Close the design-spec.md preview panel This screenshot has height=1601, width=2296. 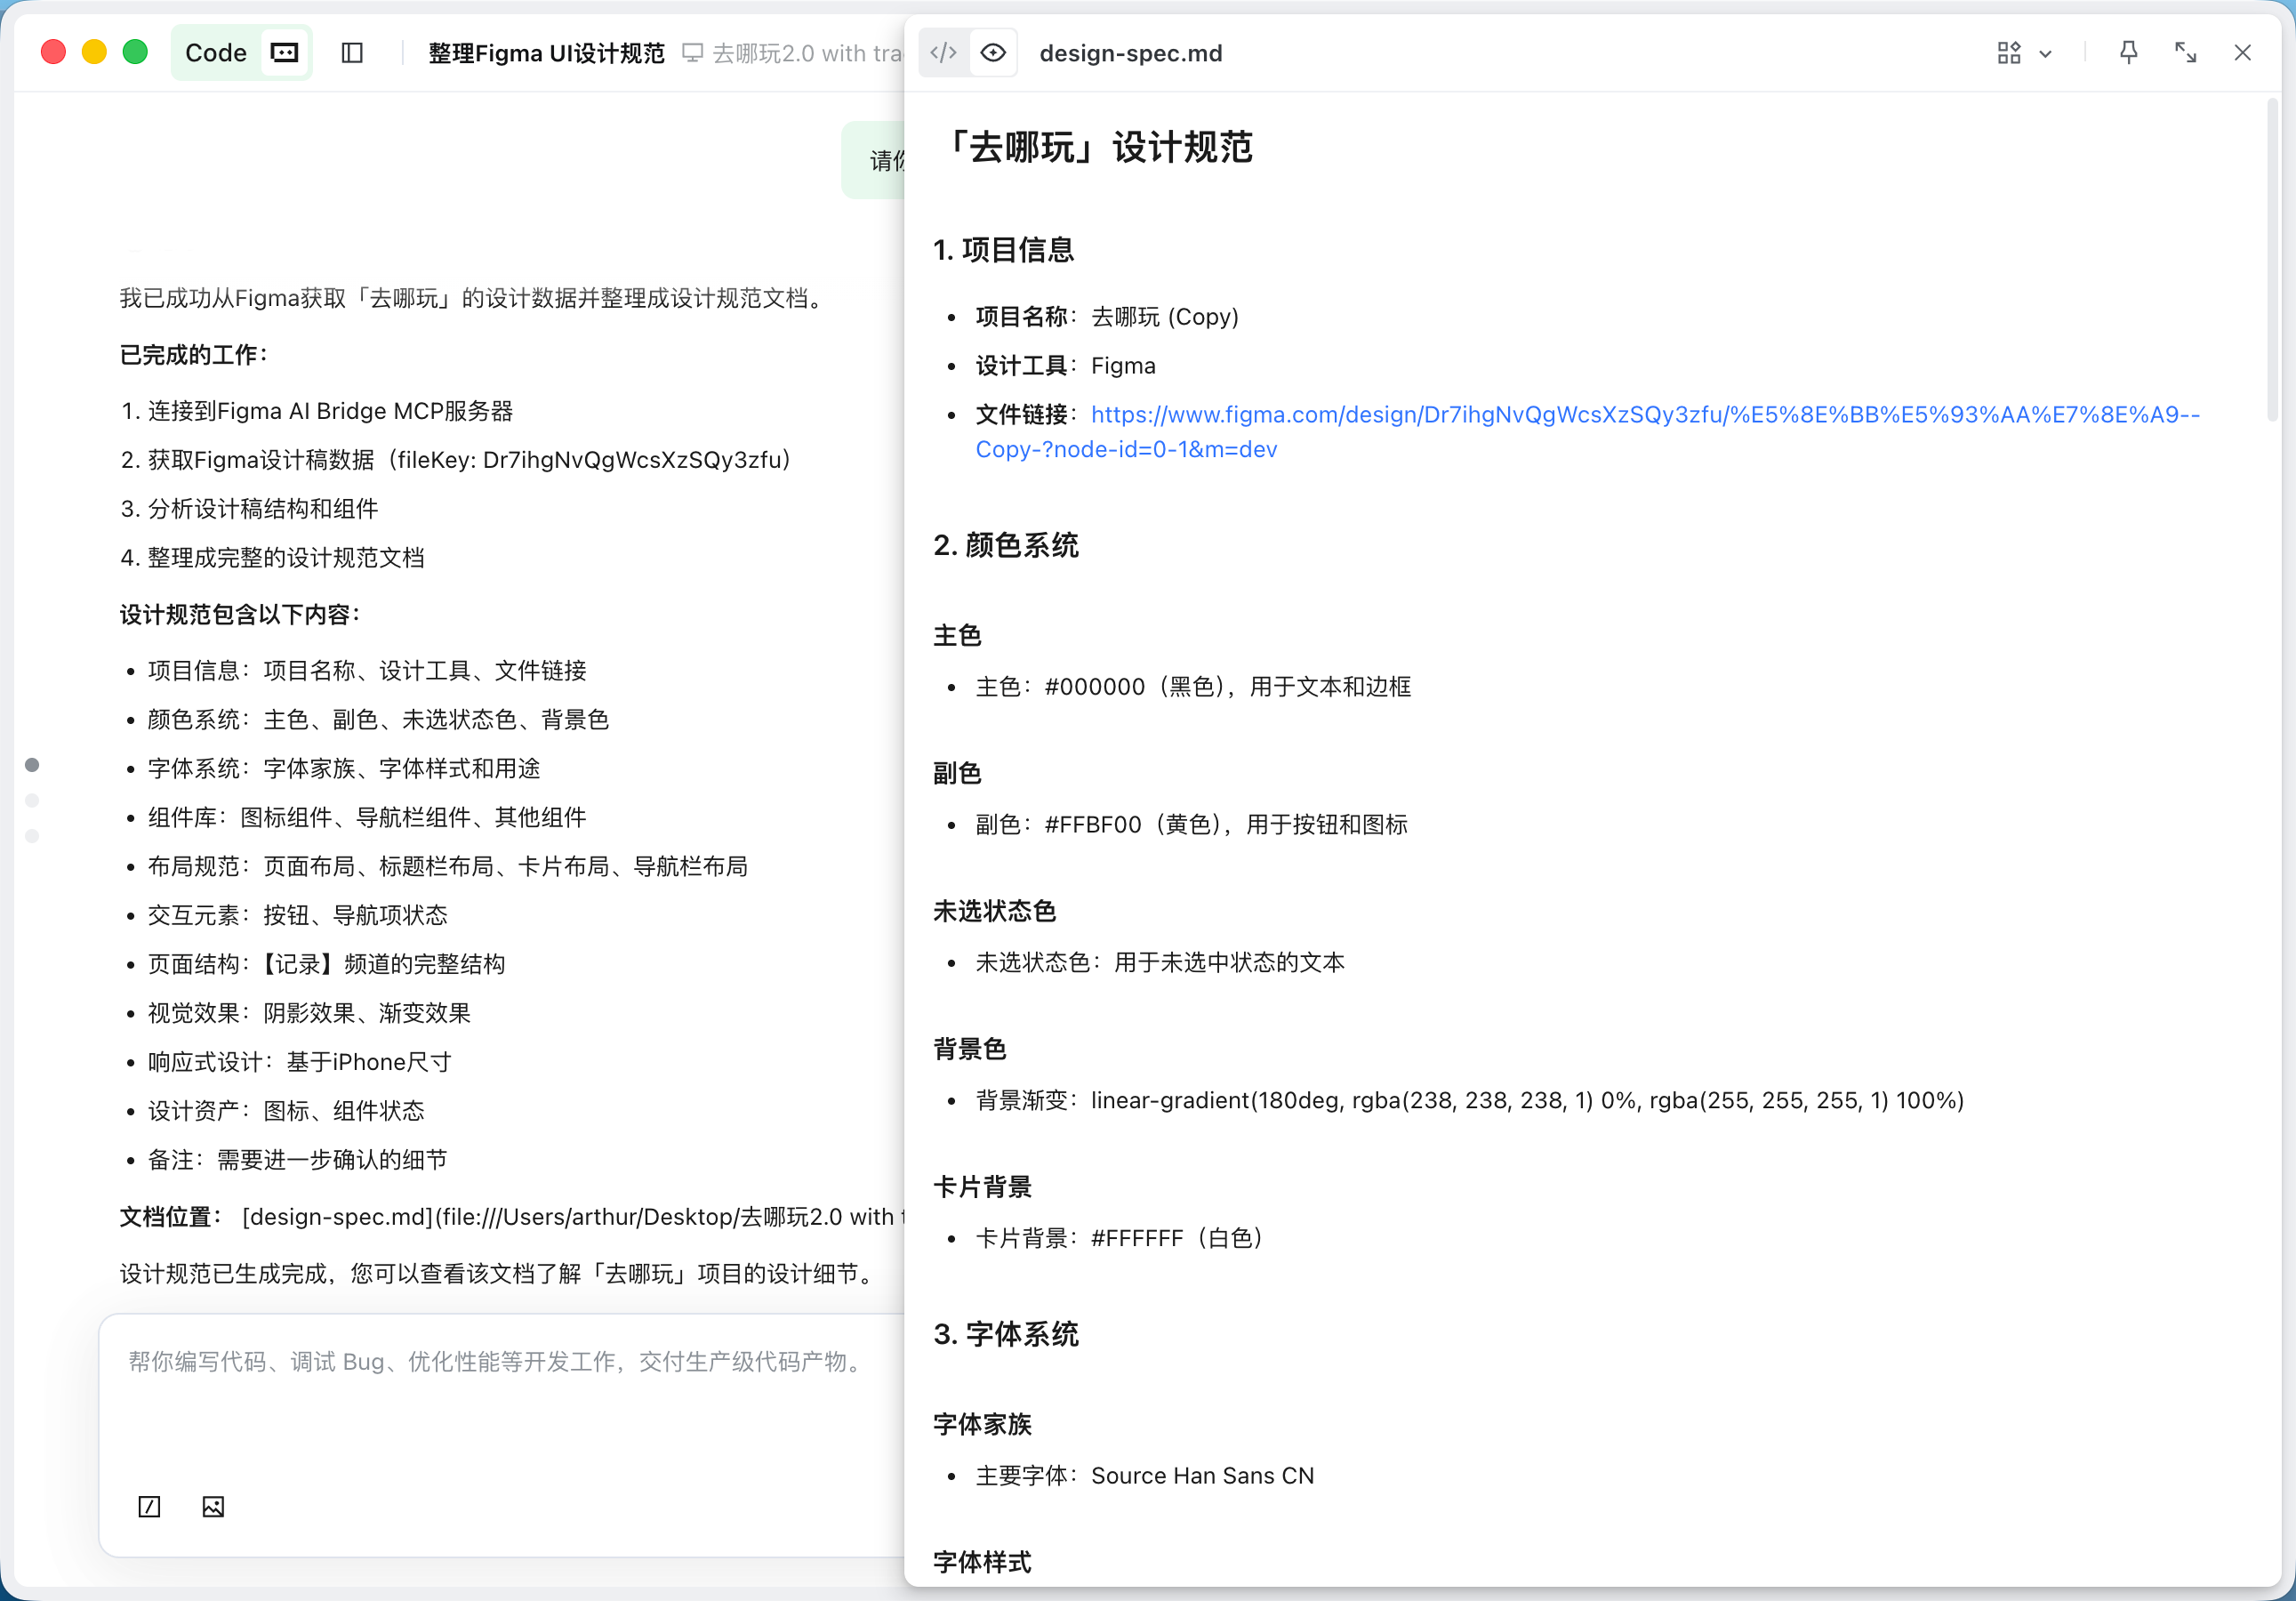pos(2242,53)
